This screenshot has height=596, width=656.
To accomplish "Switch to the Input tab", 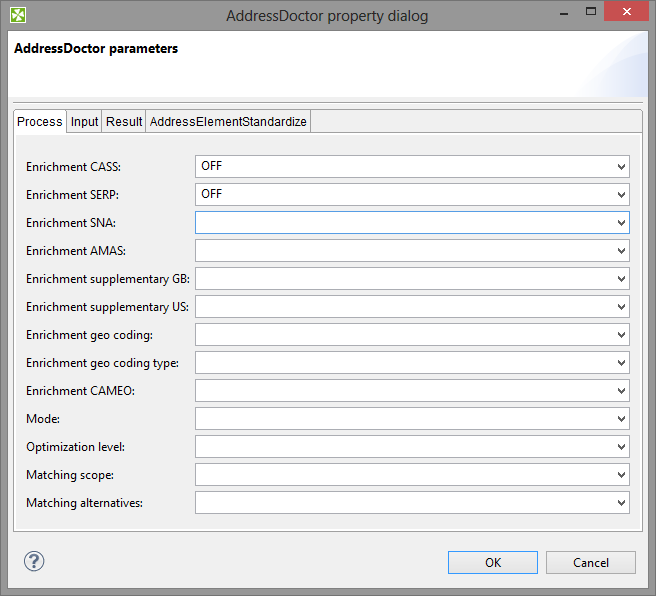I will point(84,122).
